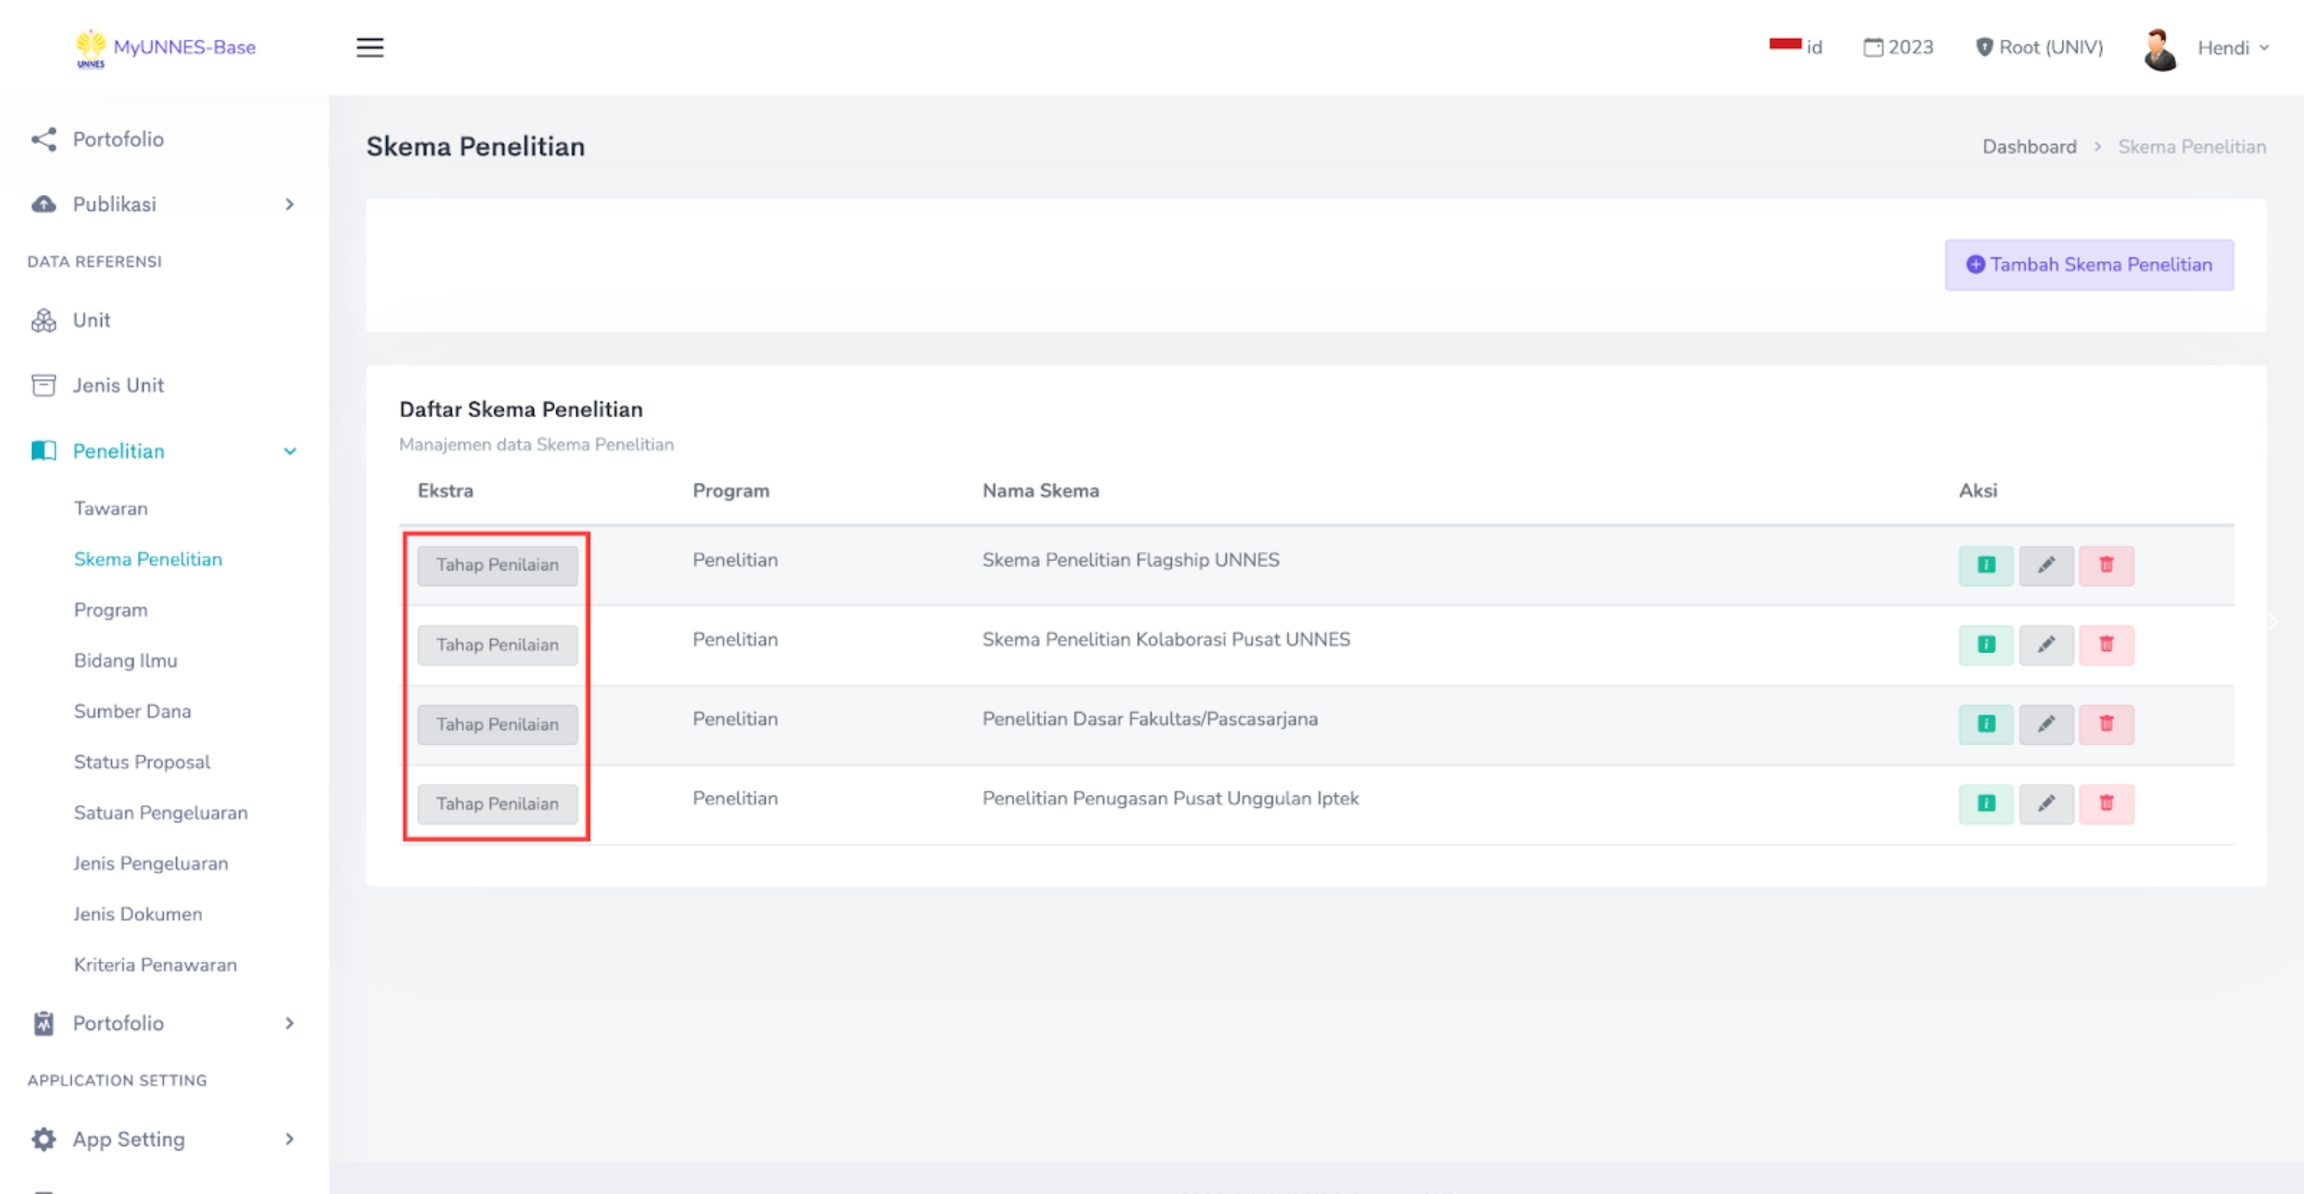Screen dimensions: 2304x1194
Task: Open info for Penelitian Penugasan Pusat Unggulan
Action: click(1985, 803)
